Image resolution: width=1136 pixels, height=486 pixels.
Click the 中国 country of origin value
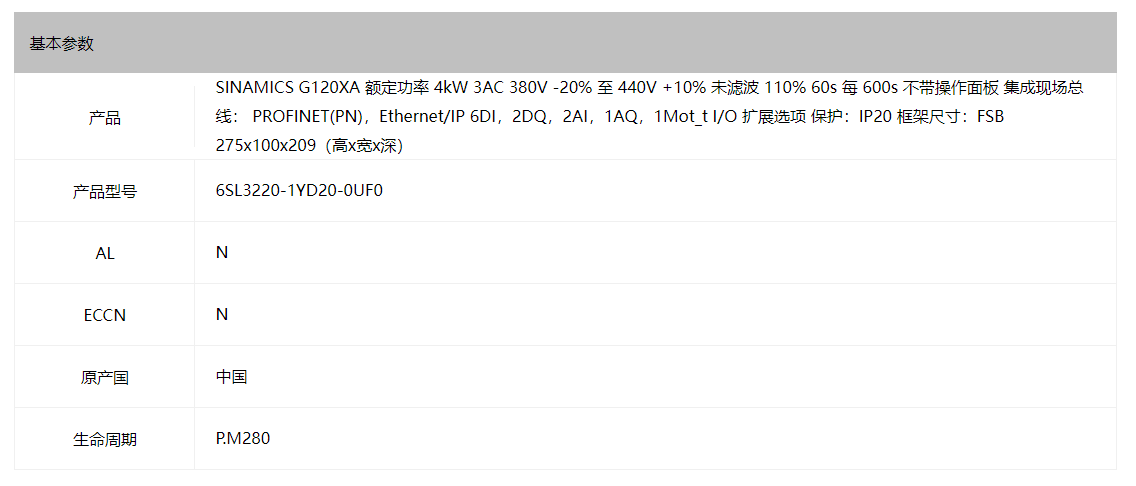pos(232,377)
